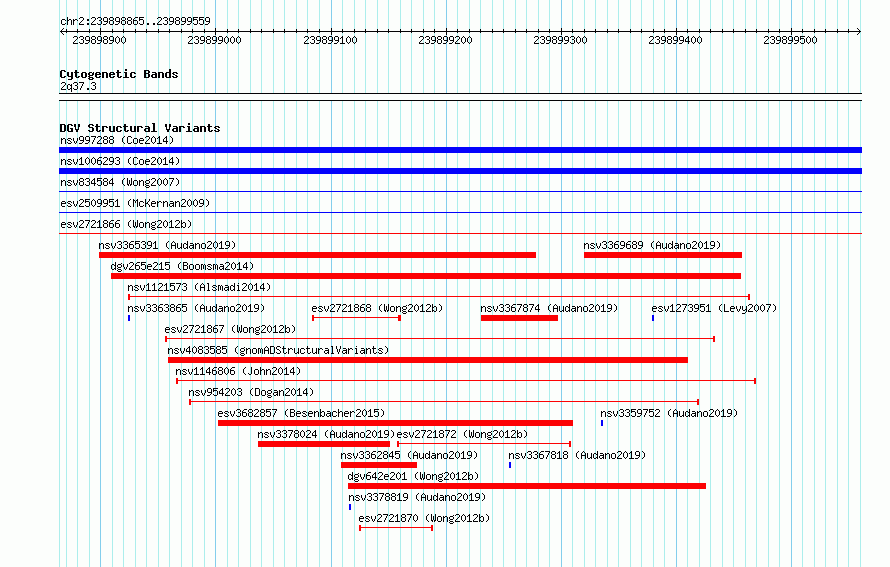The width and height of the screenshot is (890, 567).
Task: Click ruler position 239899100
Action: 330,40
